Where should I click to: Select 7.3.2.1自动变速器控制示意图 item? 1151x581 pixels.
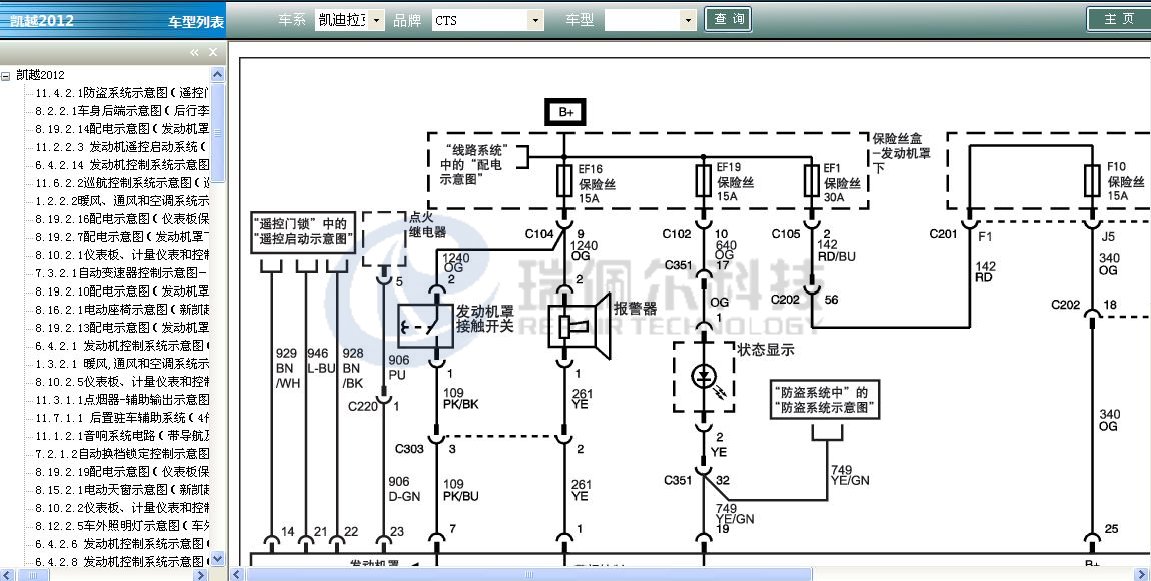point(121,273)
